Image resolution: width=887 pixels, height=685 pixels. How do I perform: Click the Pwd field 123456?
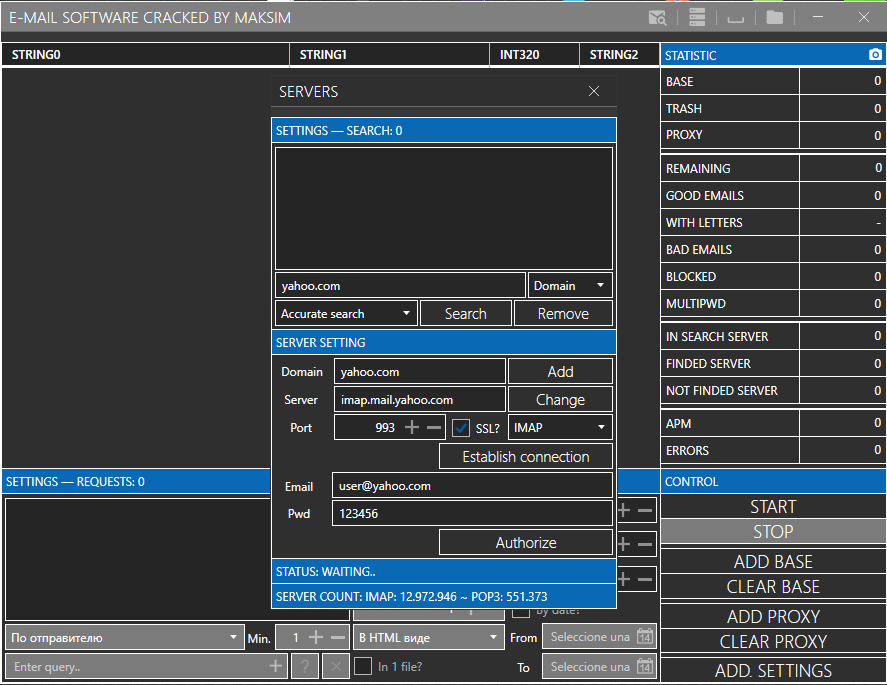tap(472, 514)
